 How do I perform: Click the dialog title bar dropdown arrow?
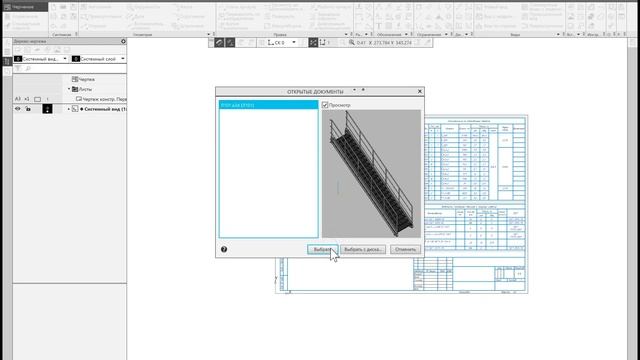[354, 90]
